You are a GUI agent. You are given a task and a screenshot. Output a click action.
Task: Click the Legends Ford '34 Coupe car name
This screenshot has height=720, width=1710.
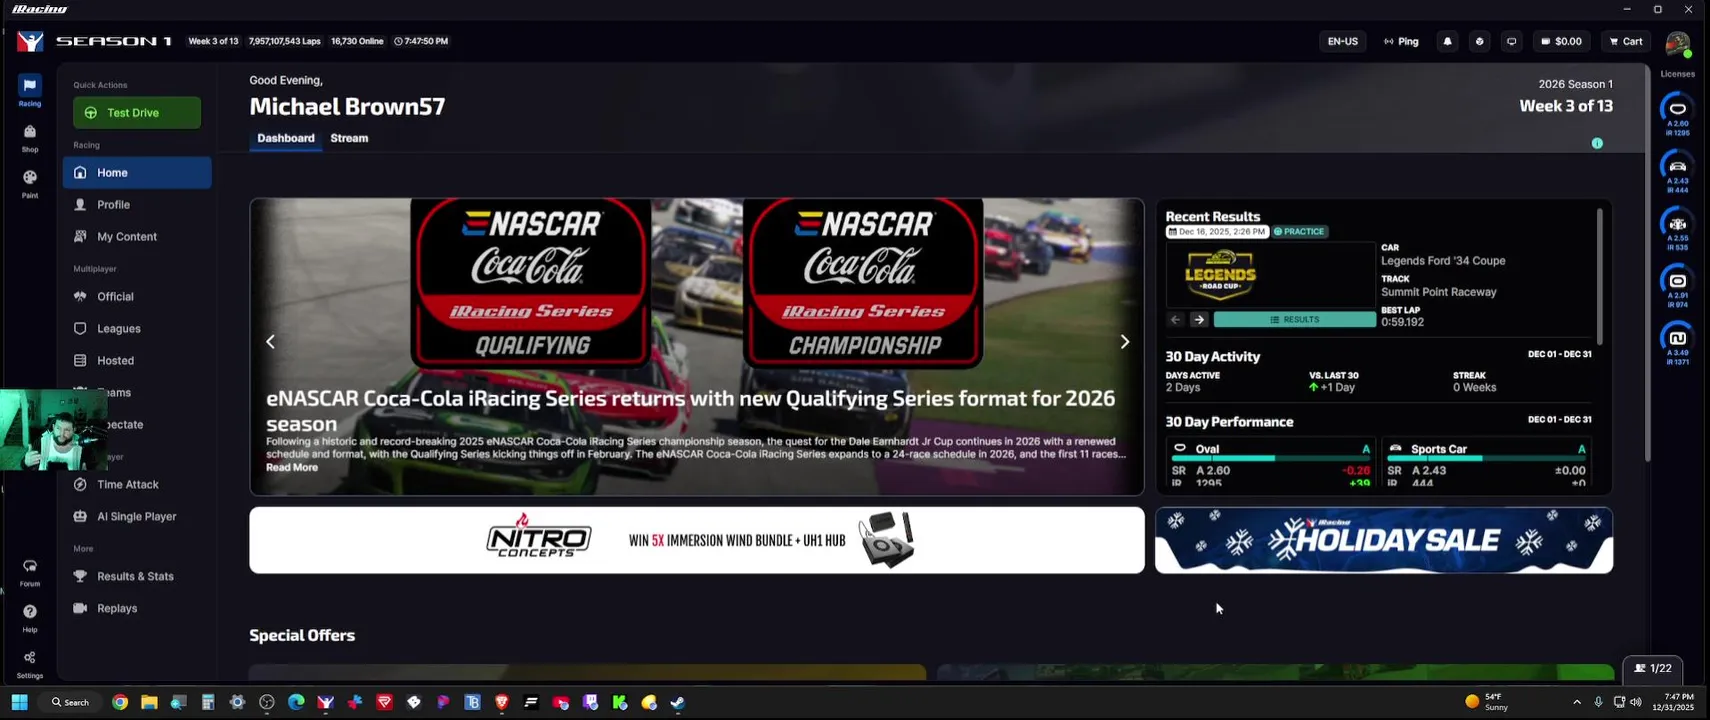(x=1443, y=261)
